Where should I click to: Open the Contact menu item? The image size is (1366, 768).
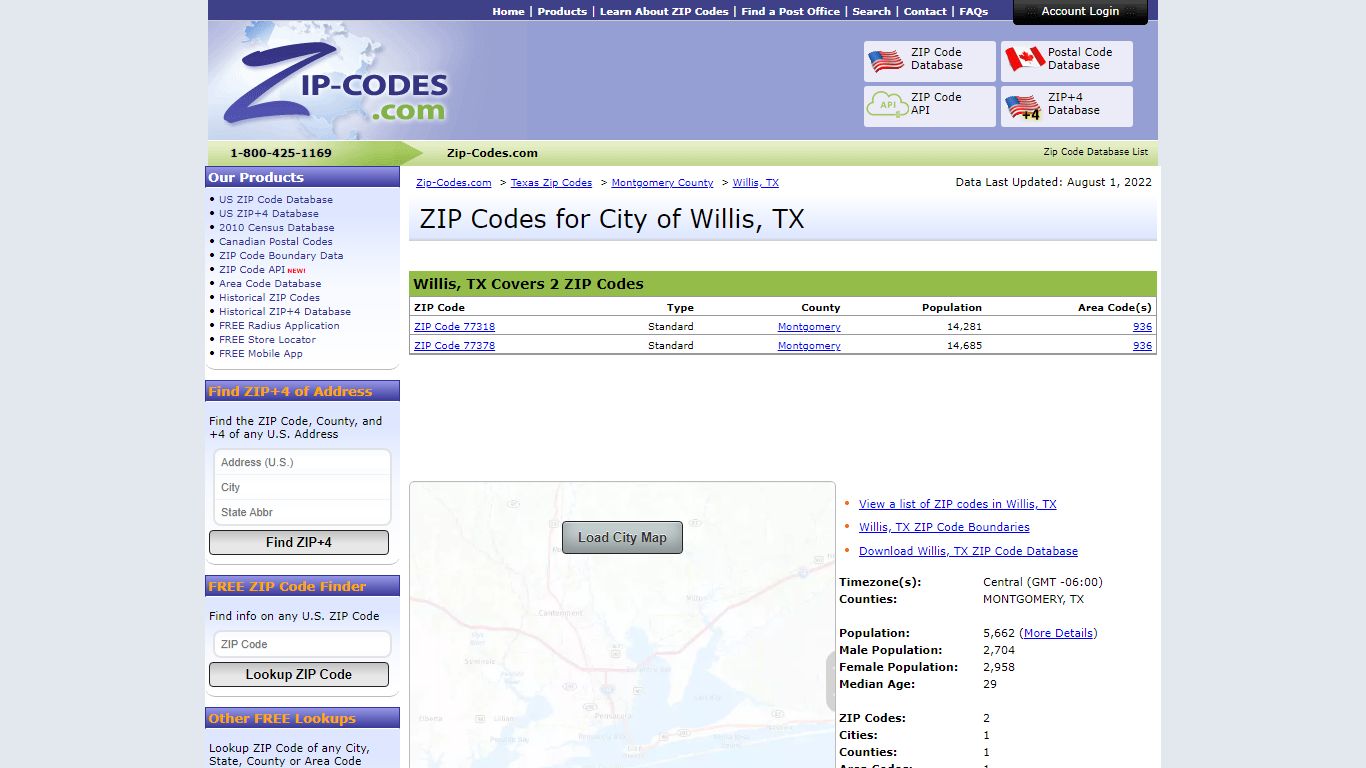click(x=925, y=12)
